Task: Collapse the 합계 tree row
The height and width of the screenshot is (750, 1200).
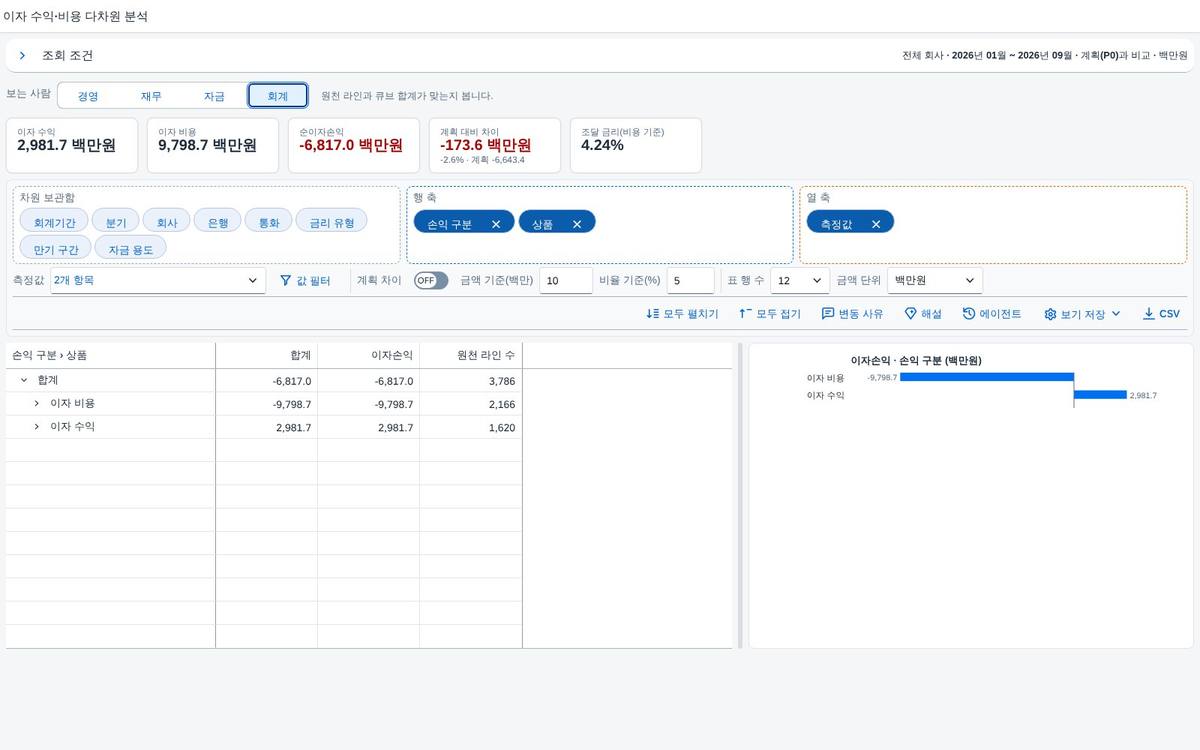Action: (23, 381)
